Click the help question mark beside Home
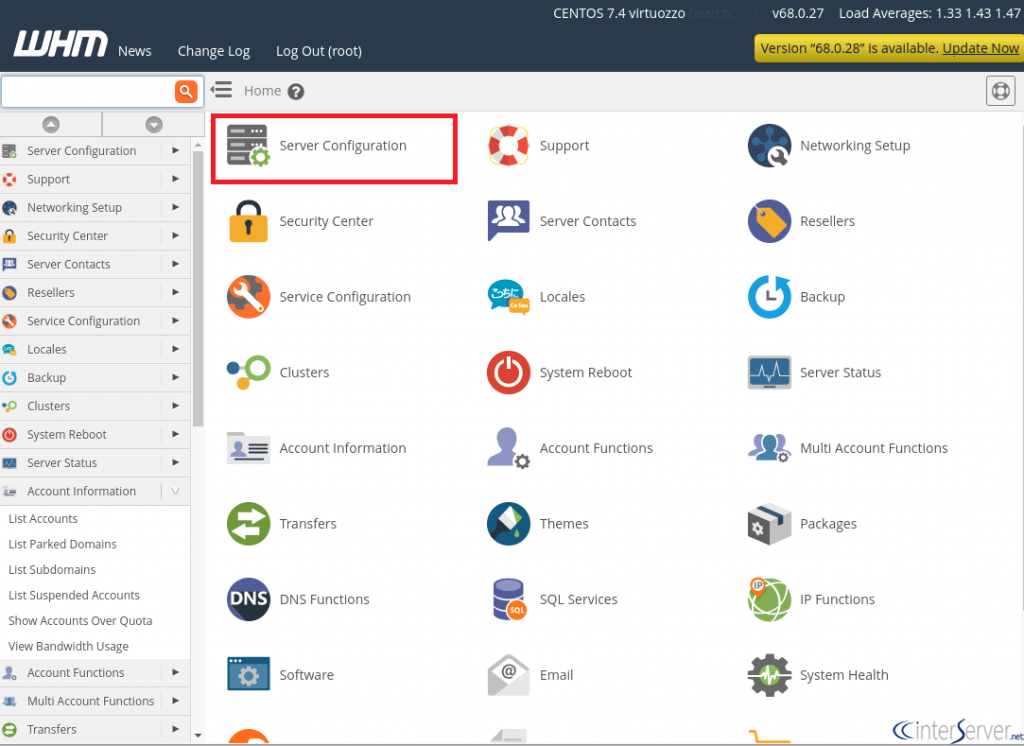1024x746 pixels. (x=296, y=91)
